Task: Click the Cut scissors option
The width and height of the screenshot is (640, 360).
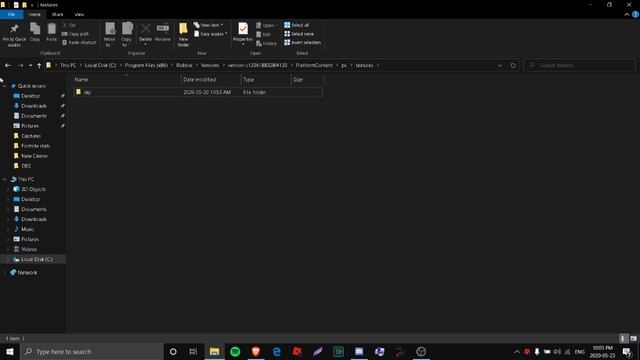Action: click(x=69, y=25)
